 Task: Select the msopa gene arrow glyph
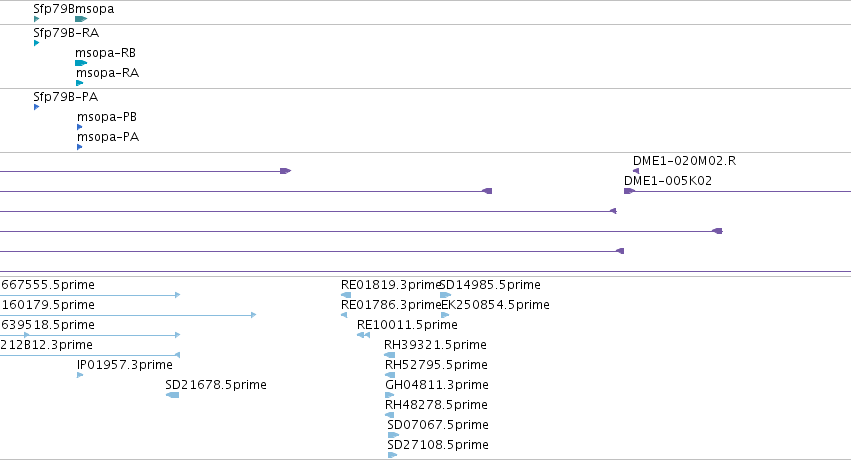coord(81,19)
